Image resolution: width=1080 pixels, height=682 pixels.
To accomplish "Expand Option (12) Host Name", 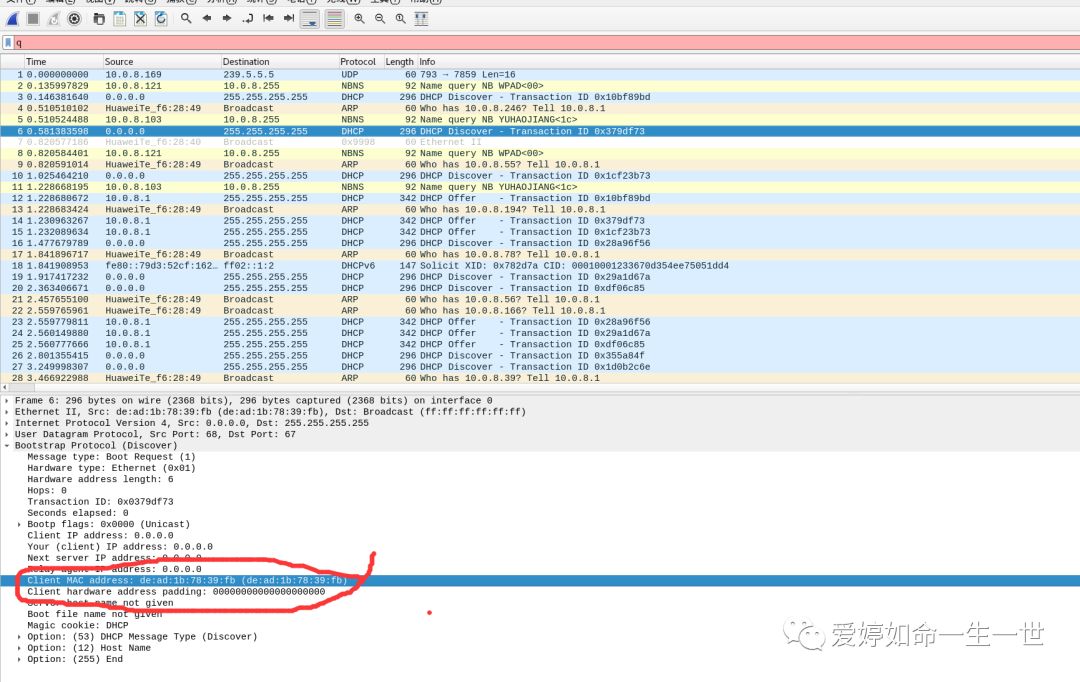I will click(x=19, y=648).
